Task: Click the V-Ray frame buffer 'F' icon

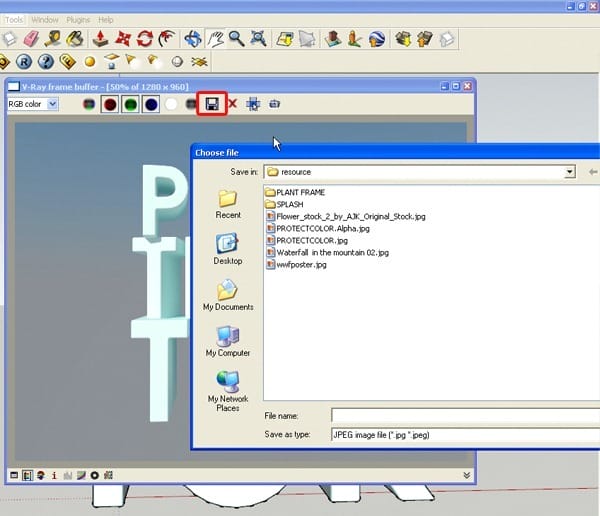Action: click(67, 62)
